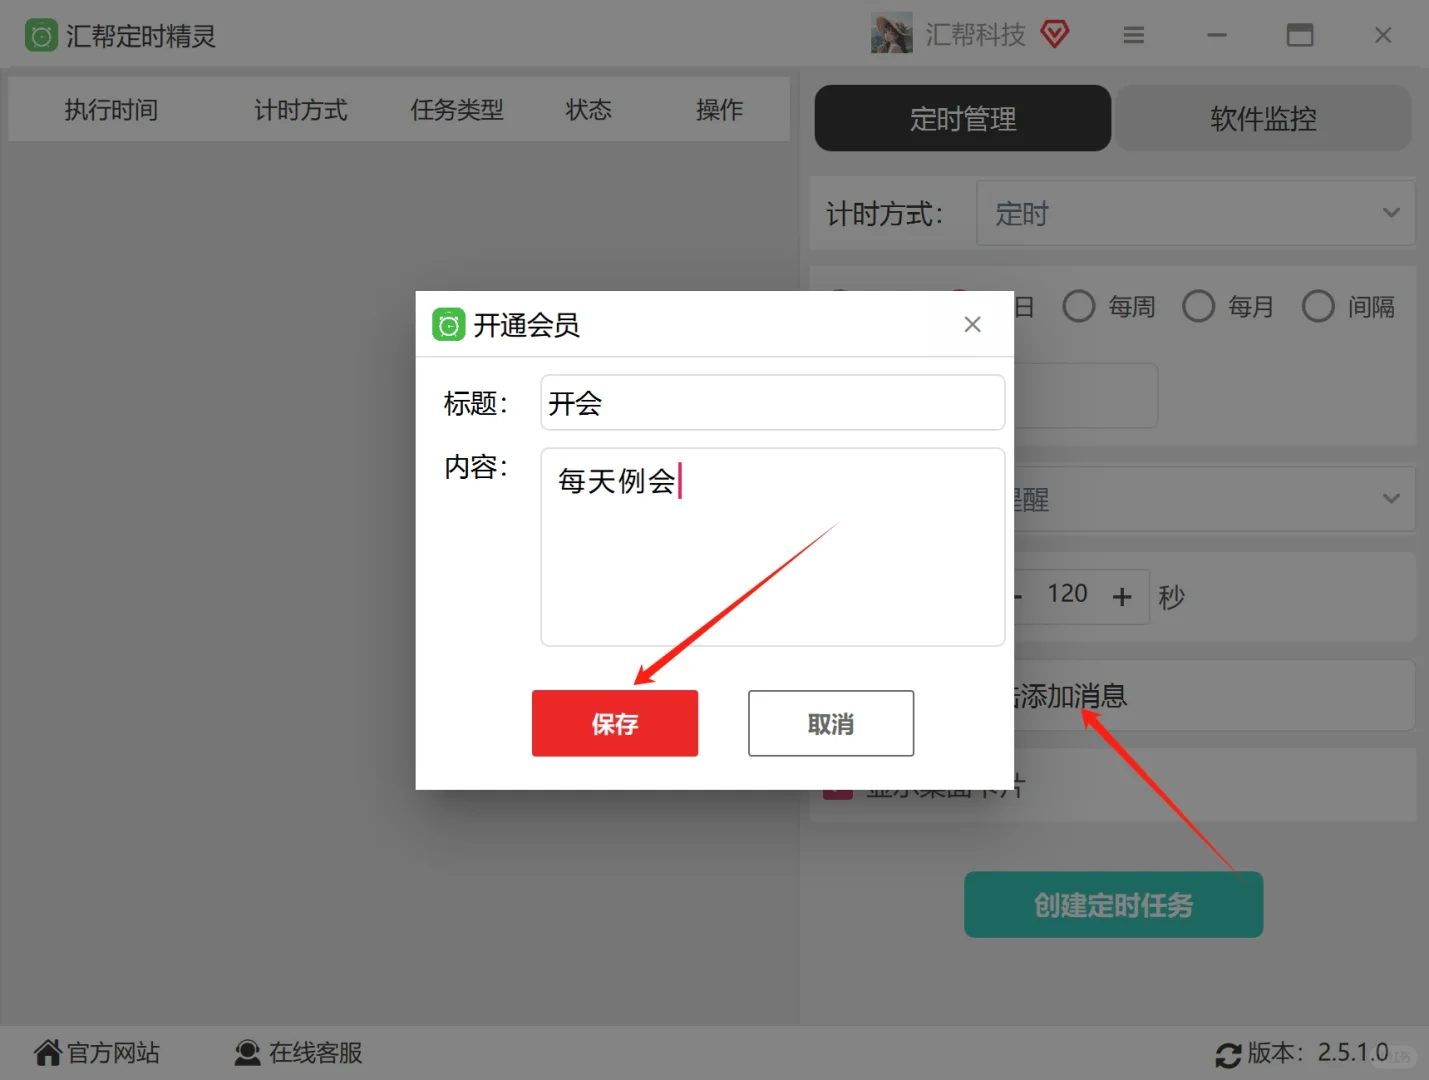Click the VIP heart badge beside 汇帮科技
This screenshot has height=1080, width=1429.
coord(1055,33)
